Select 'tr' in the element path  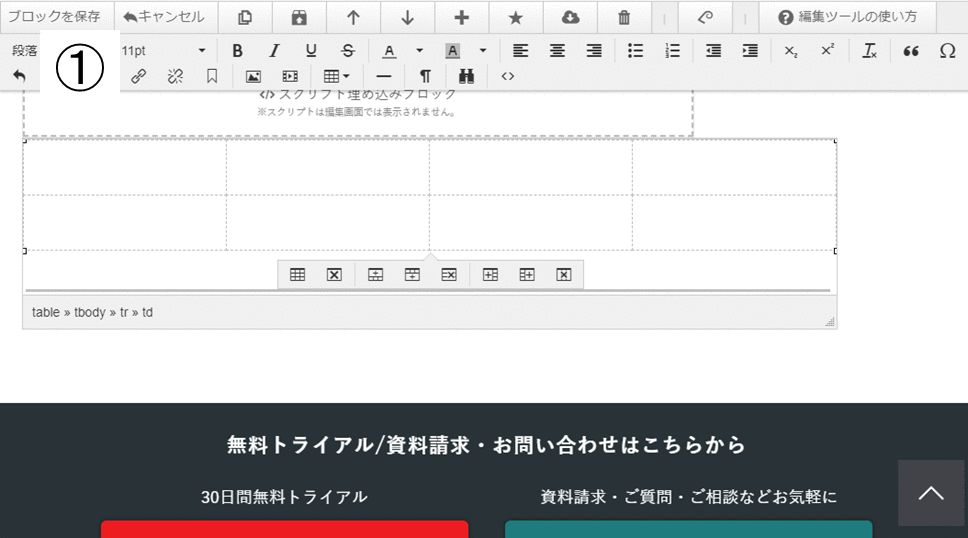(x=123, y=313)
